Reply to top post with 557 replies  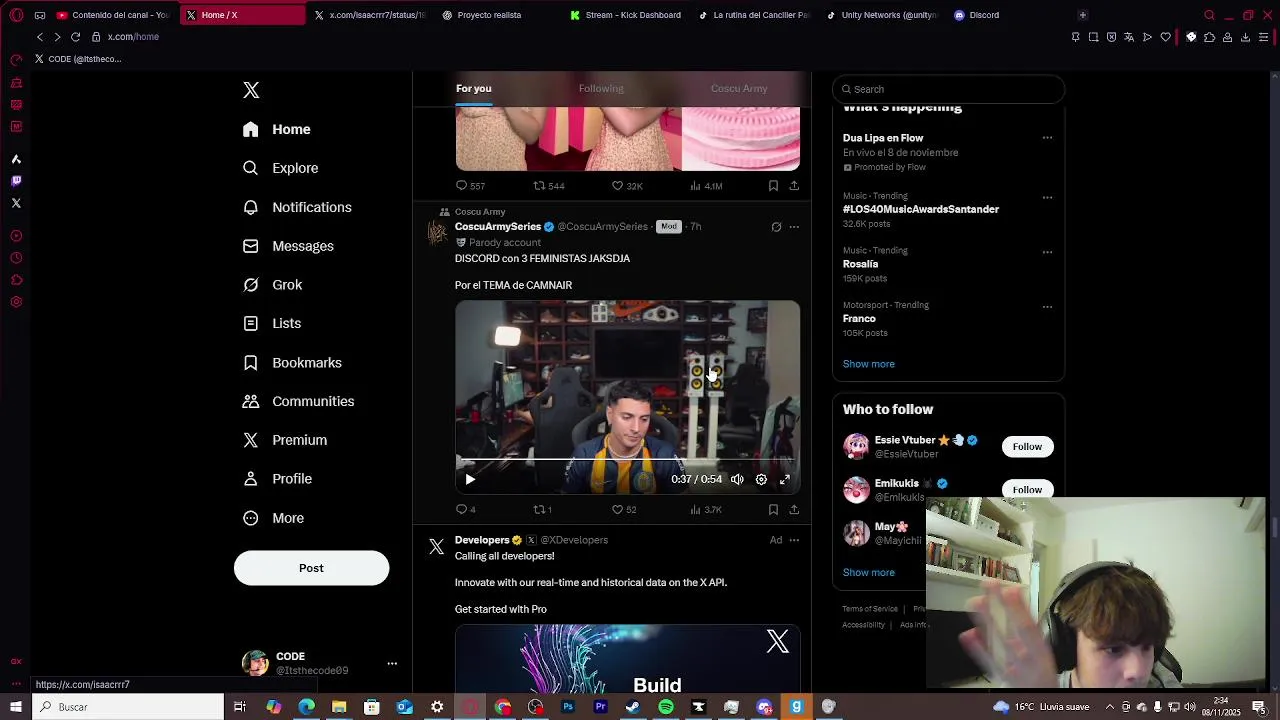470,186
